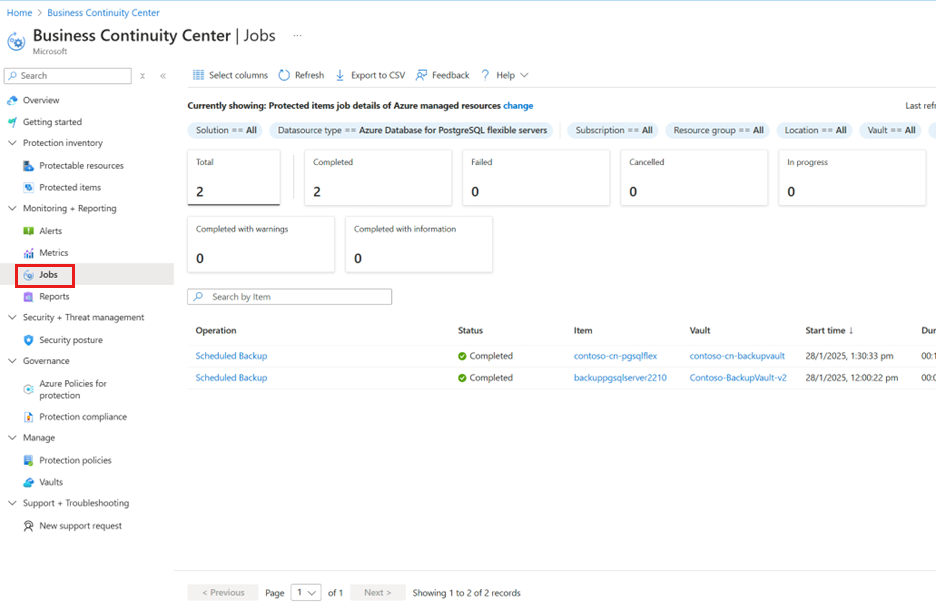Select the Total jobs tile
The height and width of the screenshot is (611, 936).
click(x=234, y=178)
